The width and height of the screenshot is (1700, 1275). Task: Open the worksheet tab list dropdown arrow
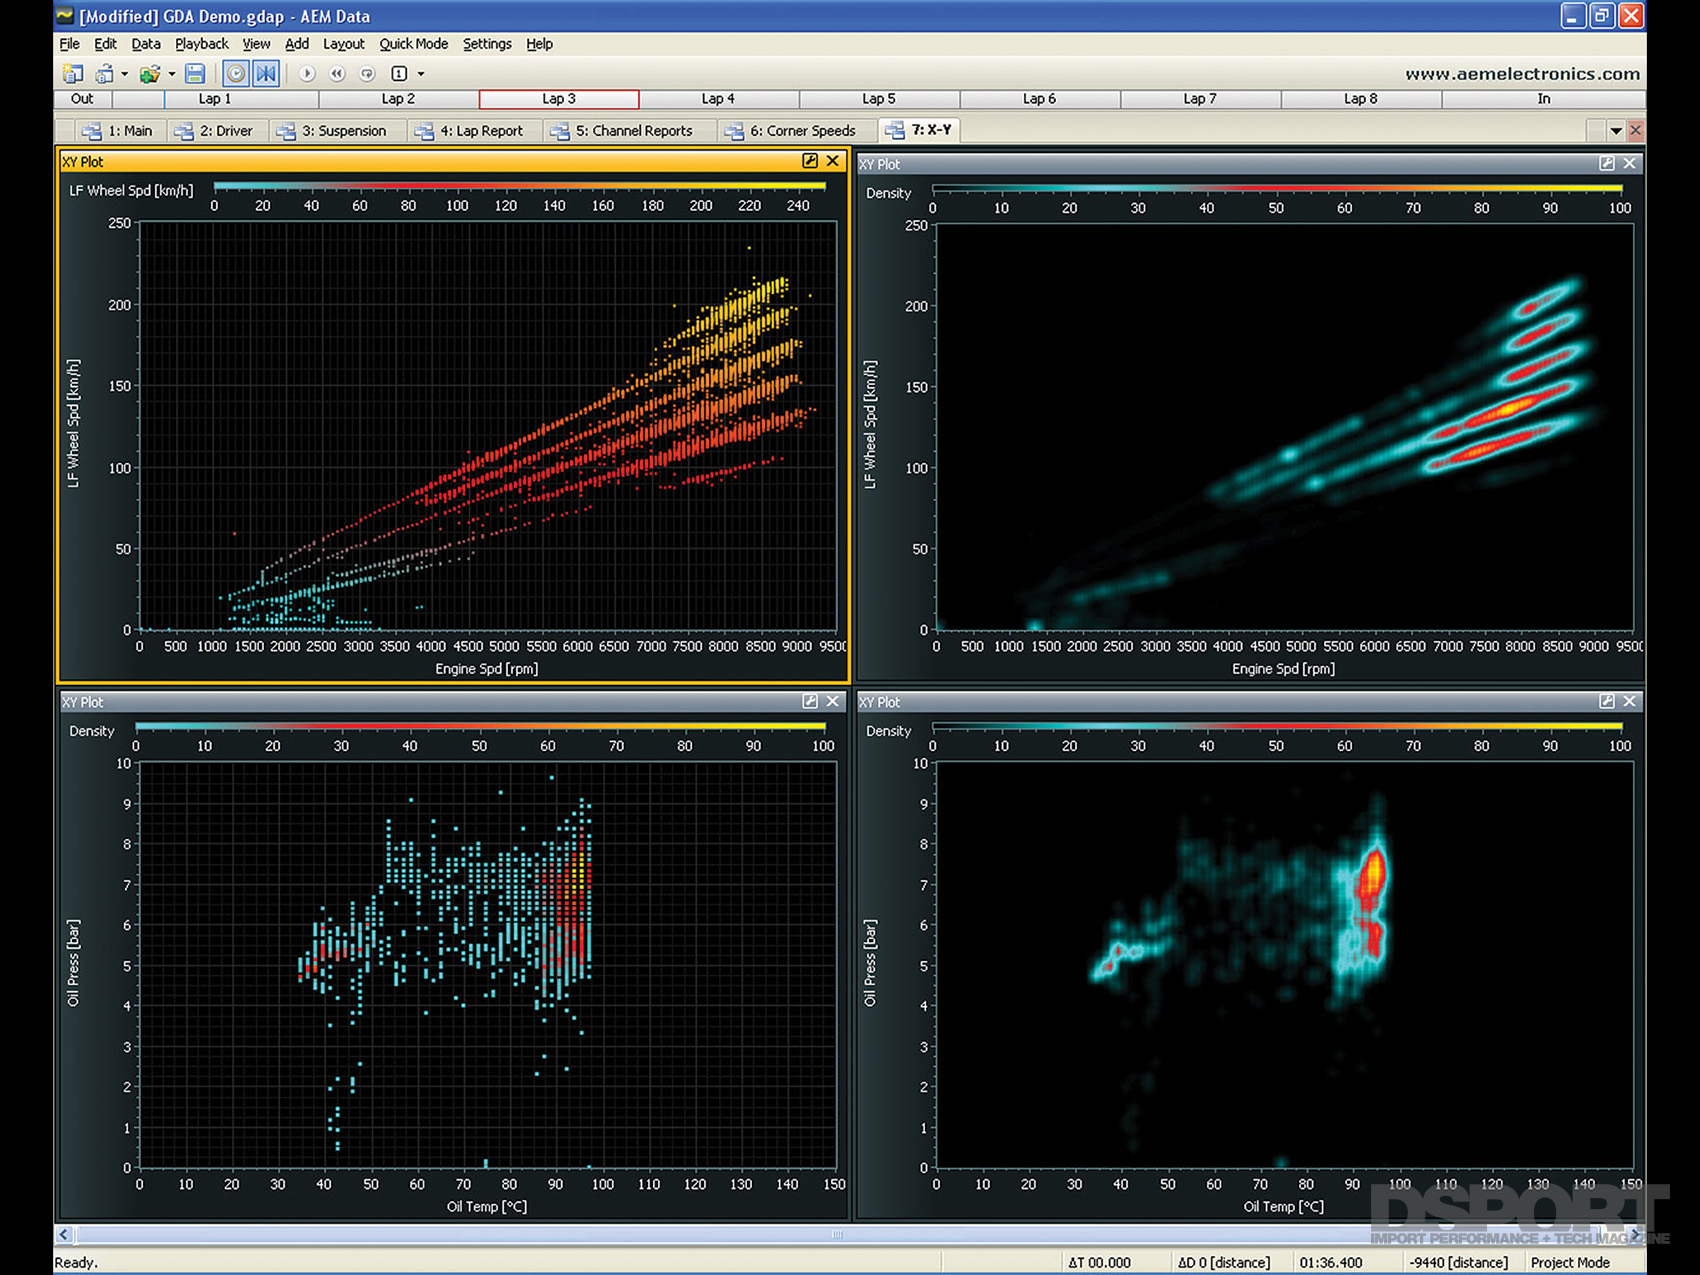(x=1615, y=131)
